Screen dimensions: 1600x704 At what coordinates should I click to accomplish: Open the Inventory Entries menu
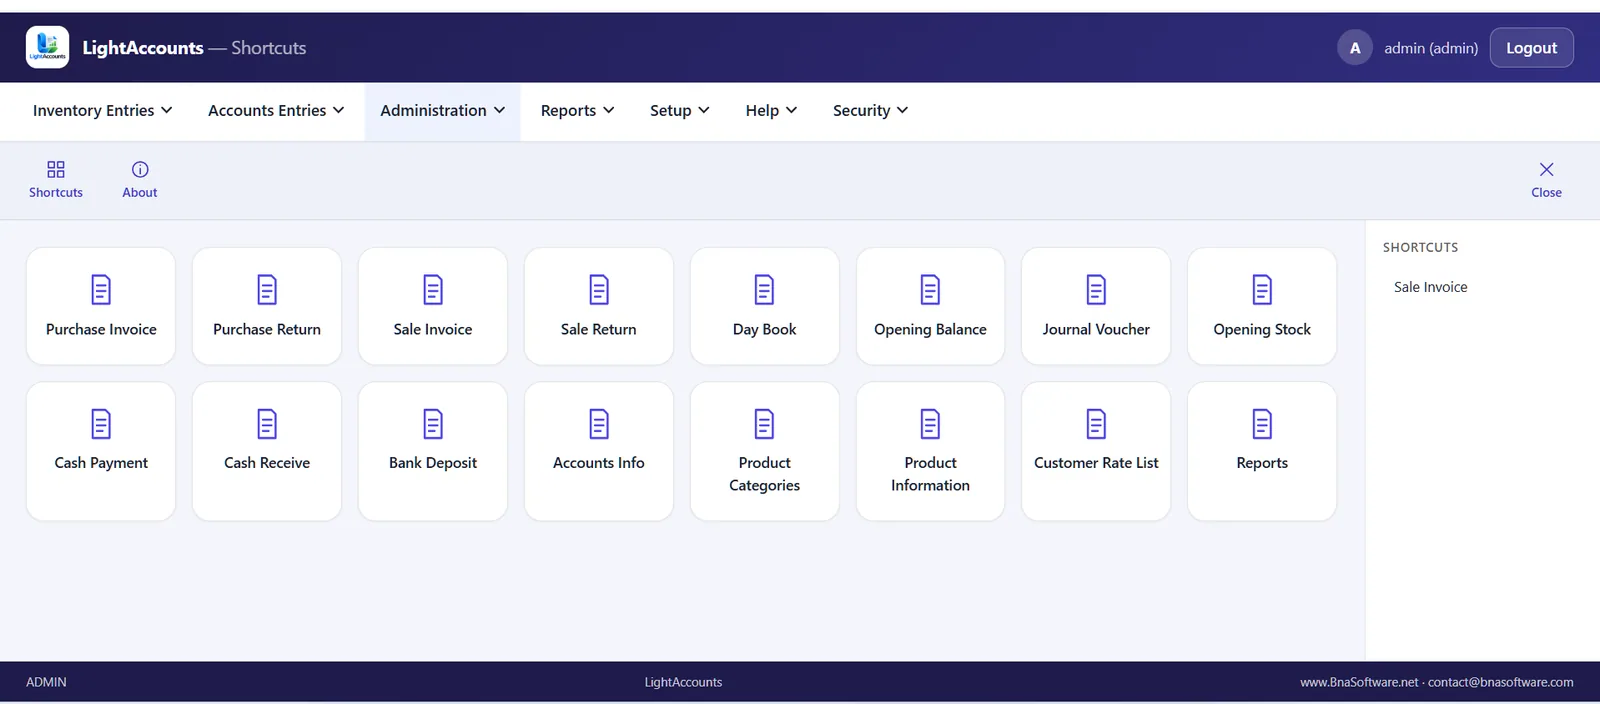point(103,111)
